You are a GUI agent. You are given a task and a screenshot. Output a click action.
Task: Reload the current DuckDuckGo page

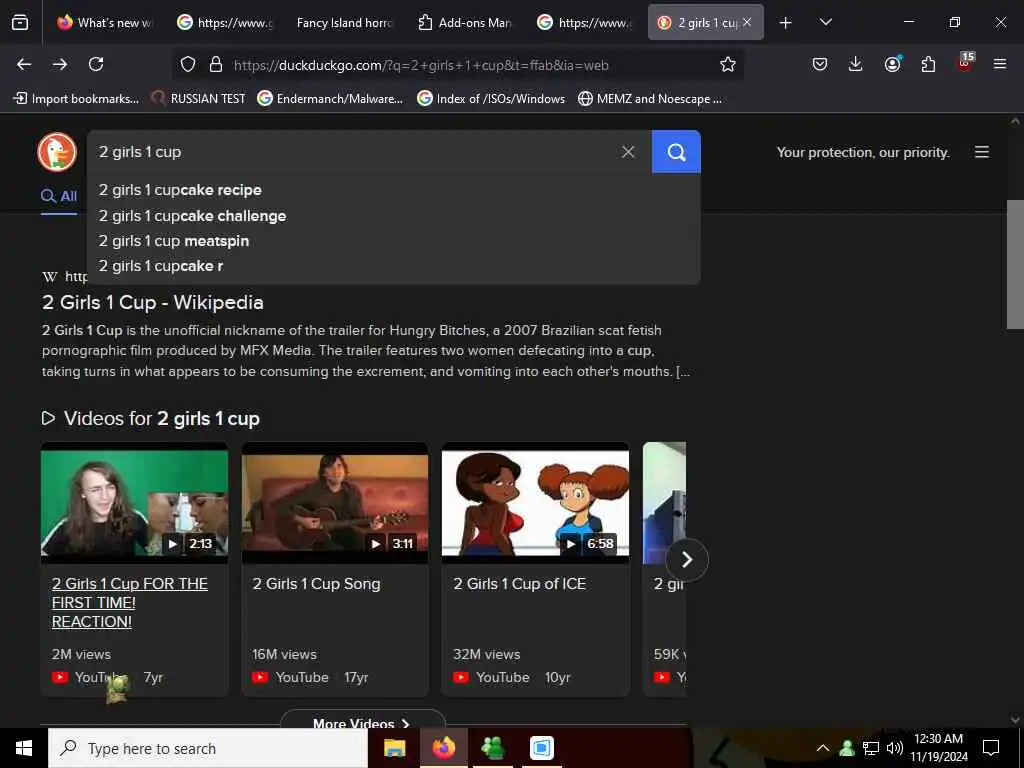coord(96,64)
